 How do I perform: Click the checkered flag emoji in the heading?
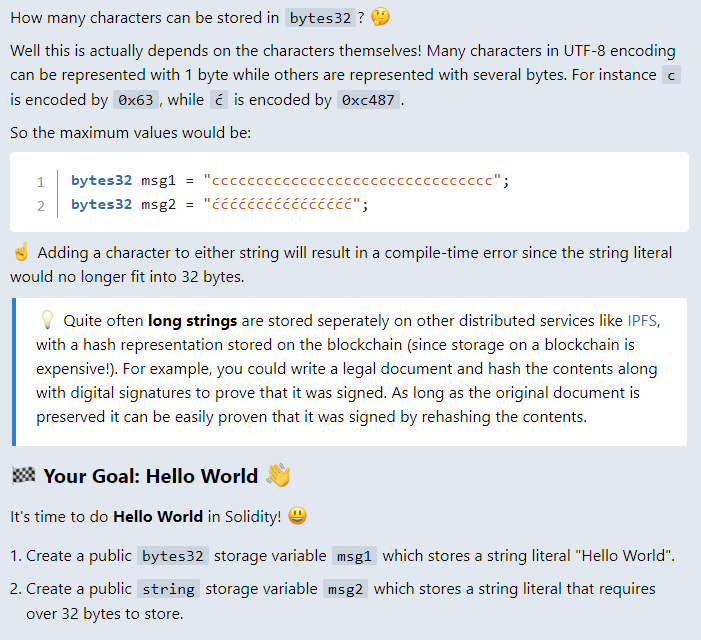(x=23, y=476)
